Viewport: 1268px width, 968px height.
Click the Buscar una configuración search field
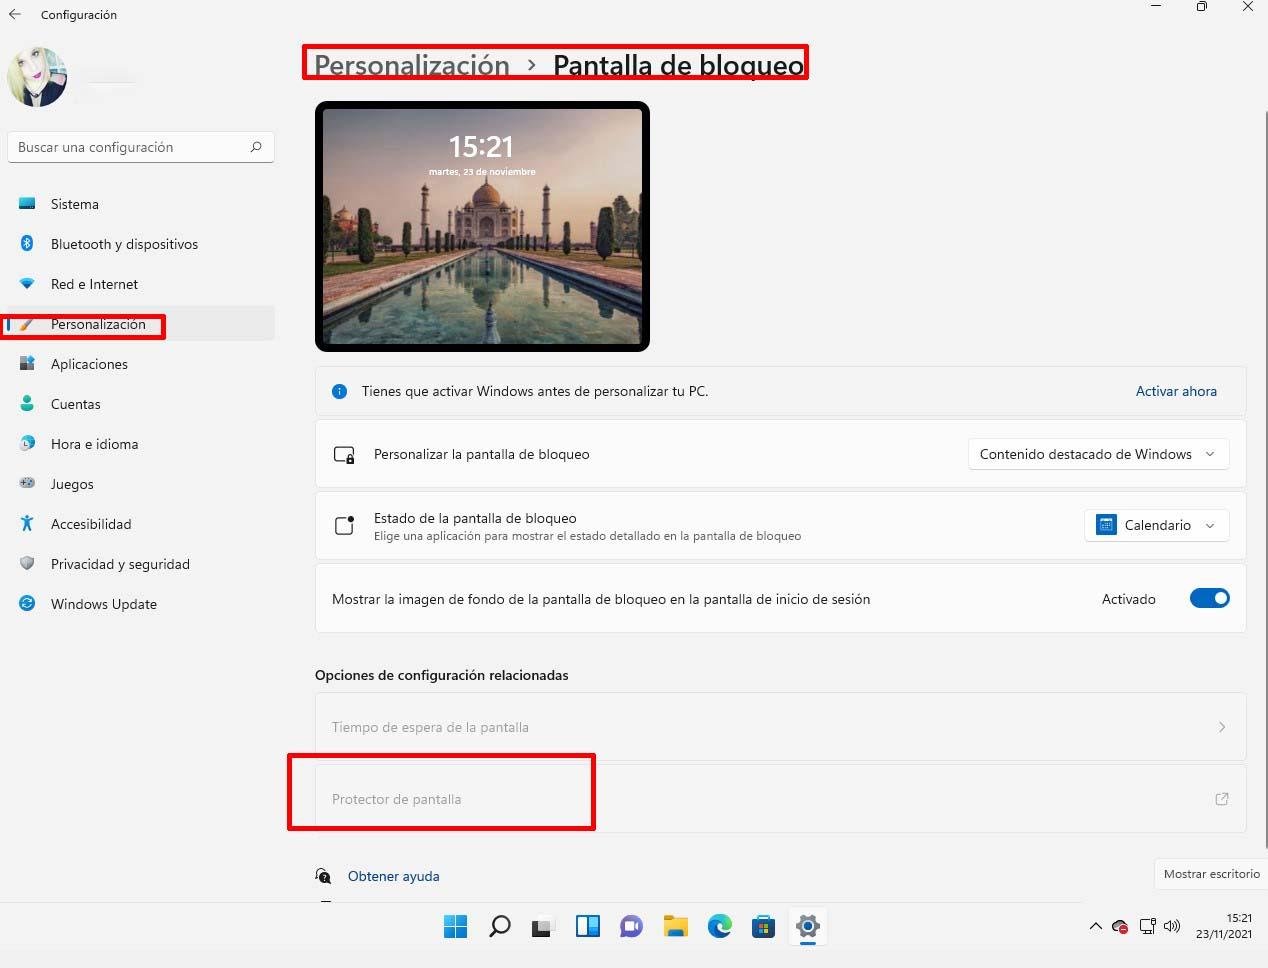coord(140,147)
